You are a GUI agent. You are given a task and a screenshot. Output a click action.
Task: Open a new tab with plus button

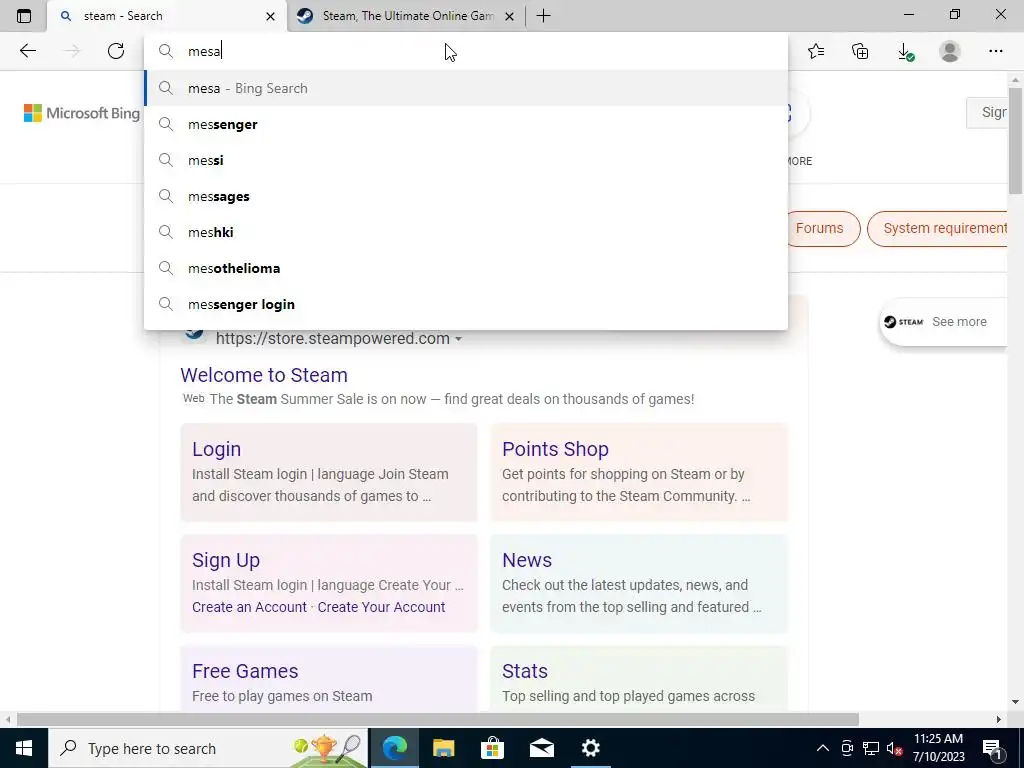[543, 16]
